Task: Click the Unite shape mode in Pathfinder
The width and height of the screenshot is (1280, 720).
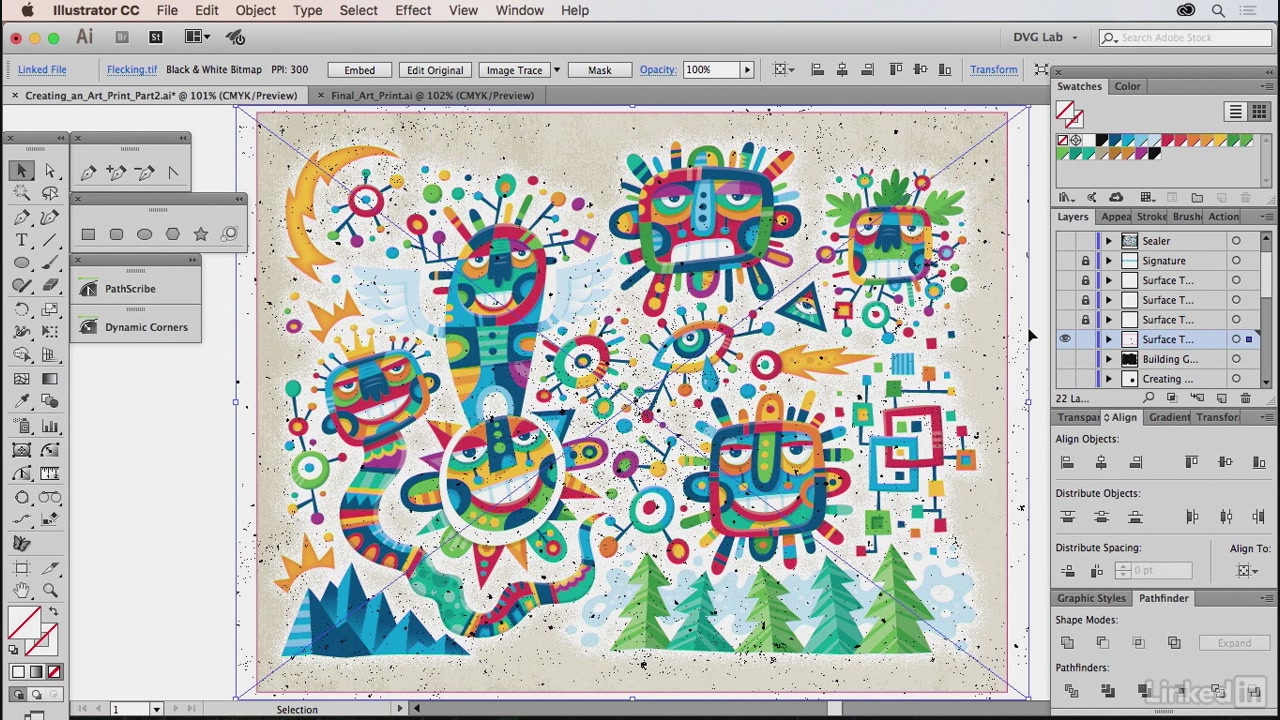Action: [x=1067, y=643]
